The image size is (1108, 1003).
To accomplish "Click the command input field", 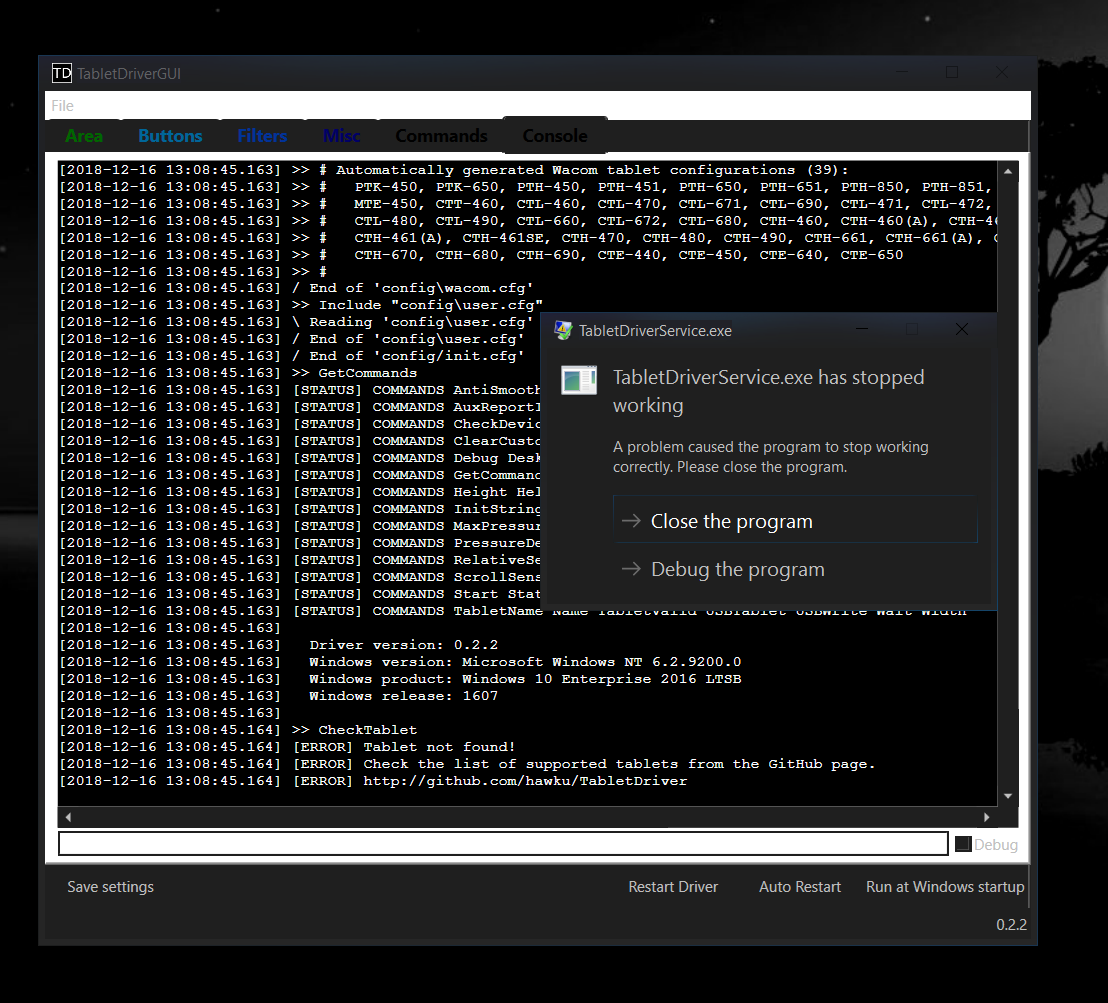I will coord(500,843).
